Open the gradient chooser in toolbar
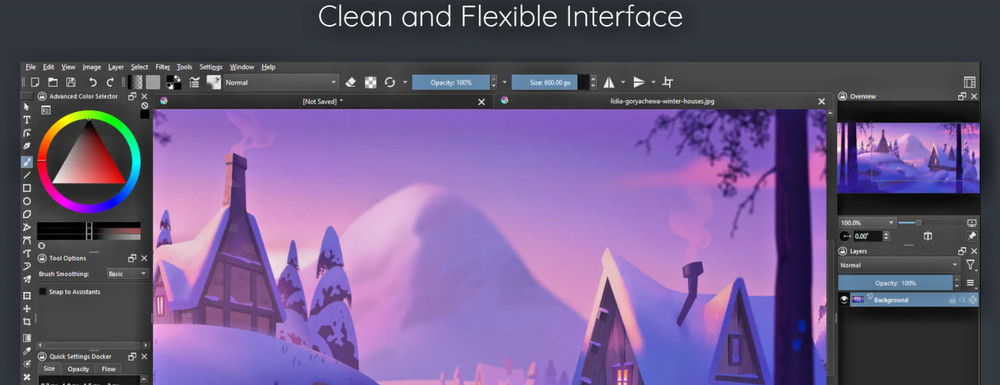The height and width of the screenshot is (385, 1000). tap(135, 82)
